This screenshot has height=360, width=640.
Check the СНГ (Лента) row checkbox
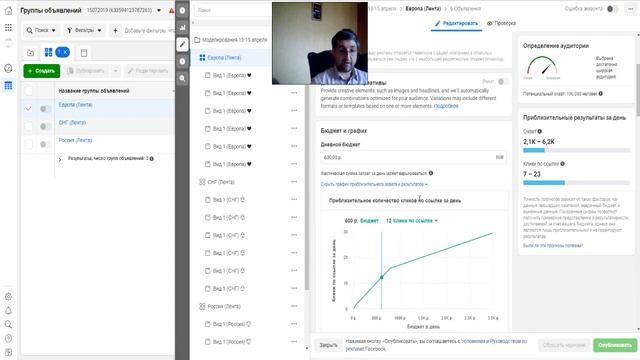coord(29,126)
